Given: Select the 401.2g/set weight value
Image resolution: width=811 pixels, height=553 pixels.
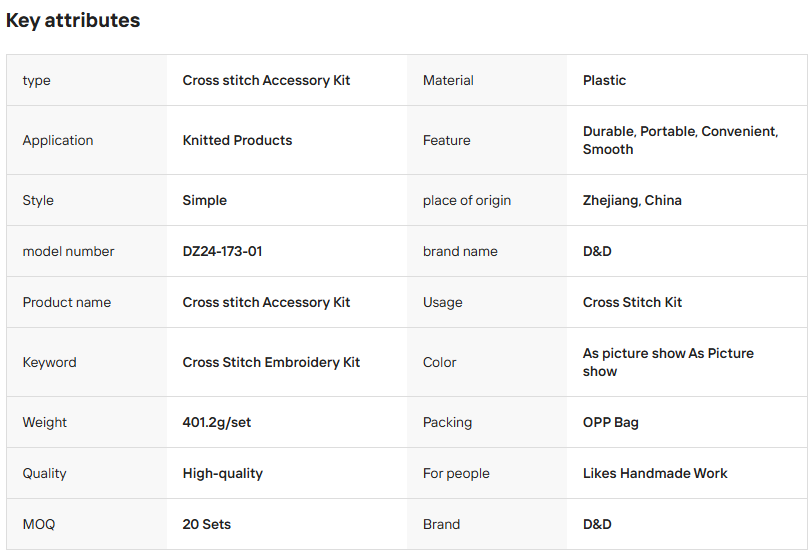Looking at the screenshot, I should 217,422.
